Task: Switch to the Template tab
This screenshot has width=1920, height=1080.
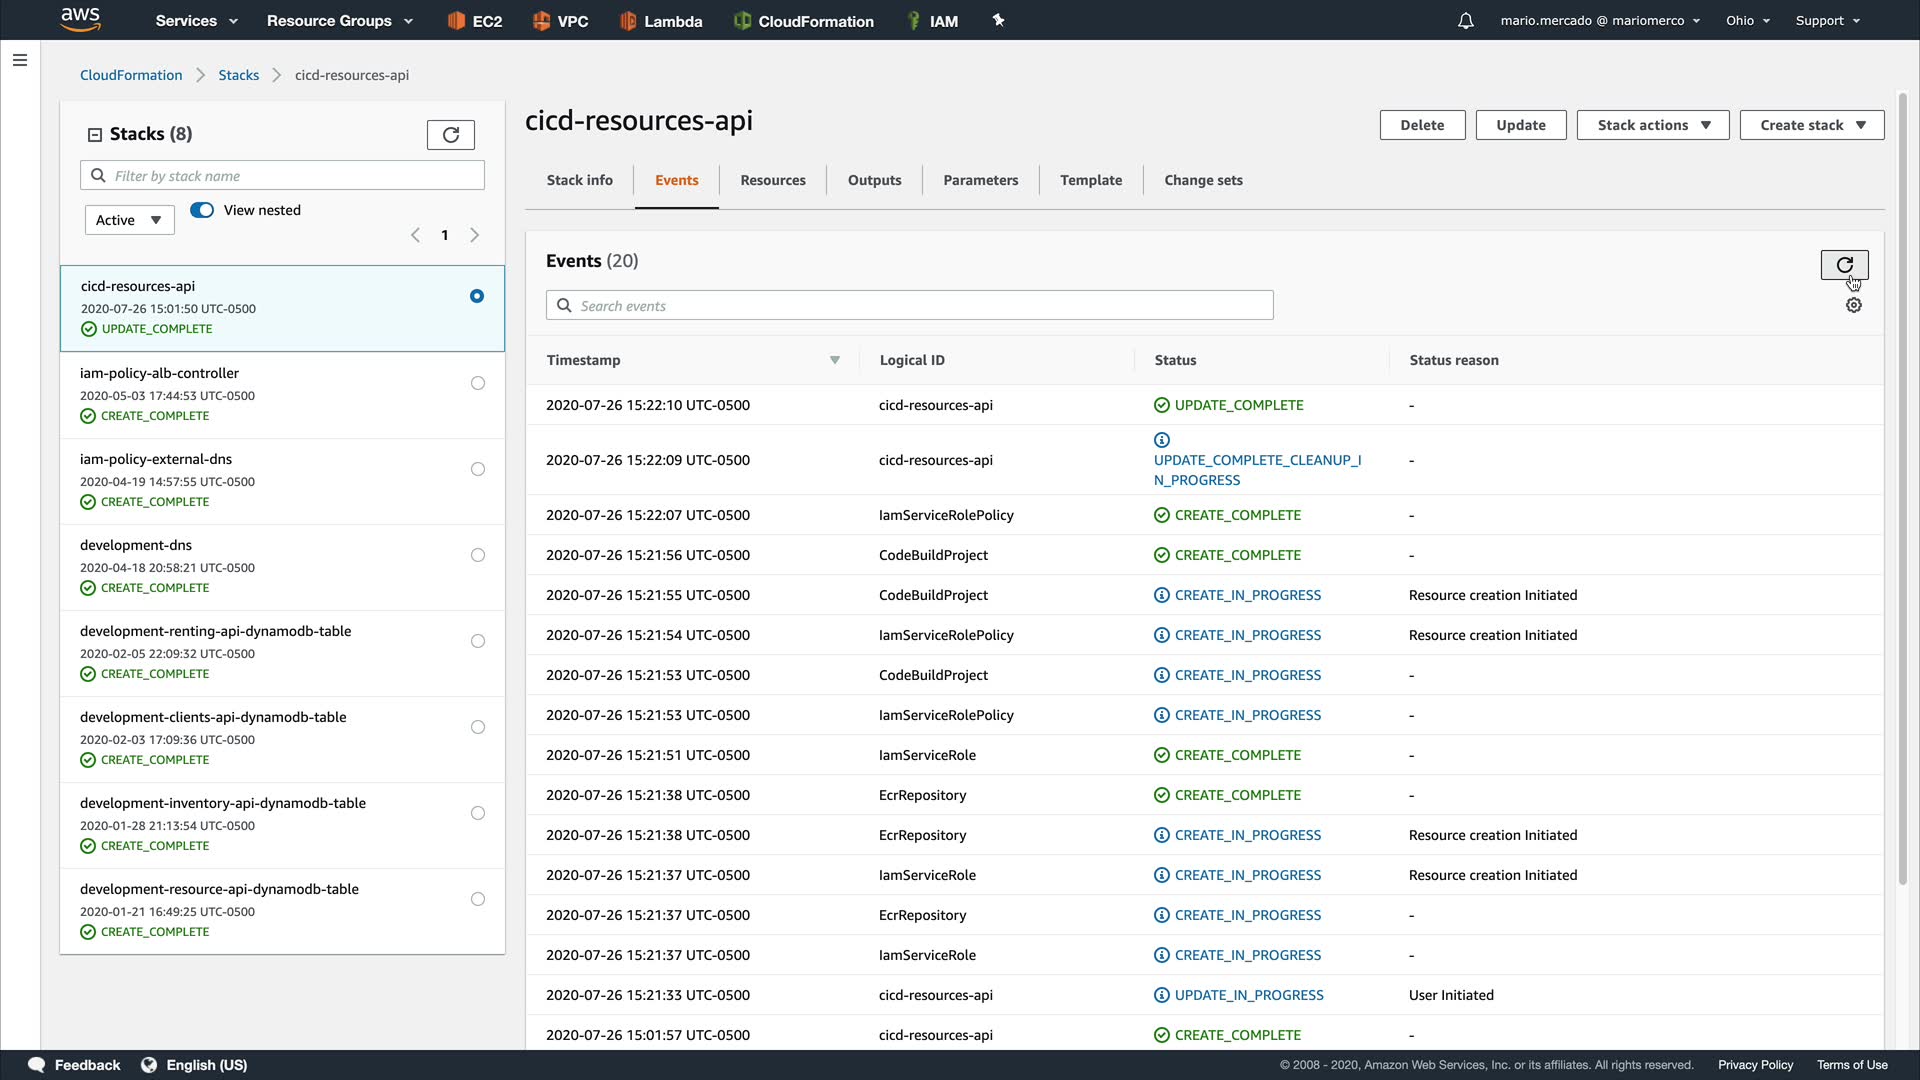Action: click(x=1090, y=180)
